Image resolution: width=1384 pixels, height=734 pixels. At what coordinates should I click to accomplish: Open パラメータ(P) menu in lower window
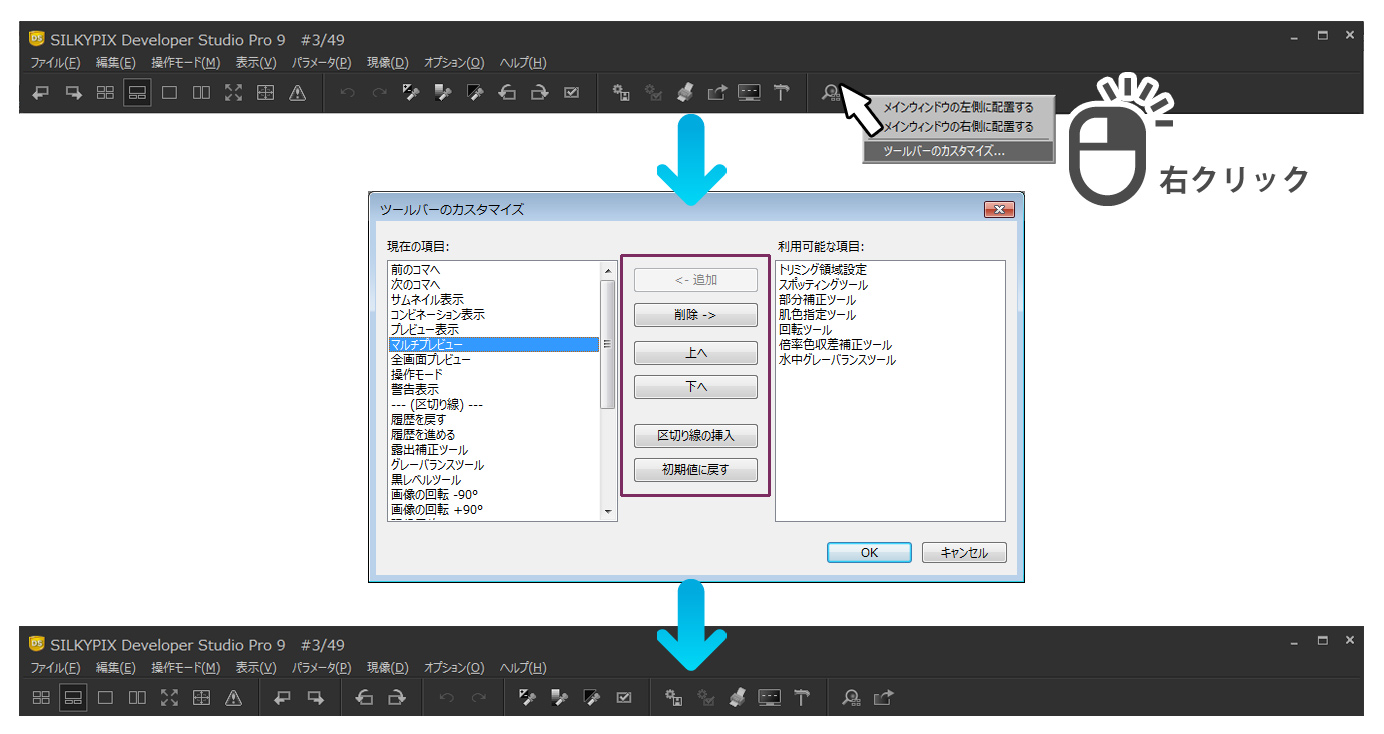point(321,668)
